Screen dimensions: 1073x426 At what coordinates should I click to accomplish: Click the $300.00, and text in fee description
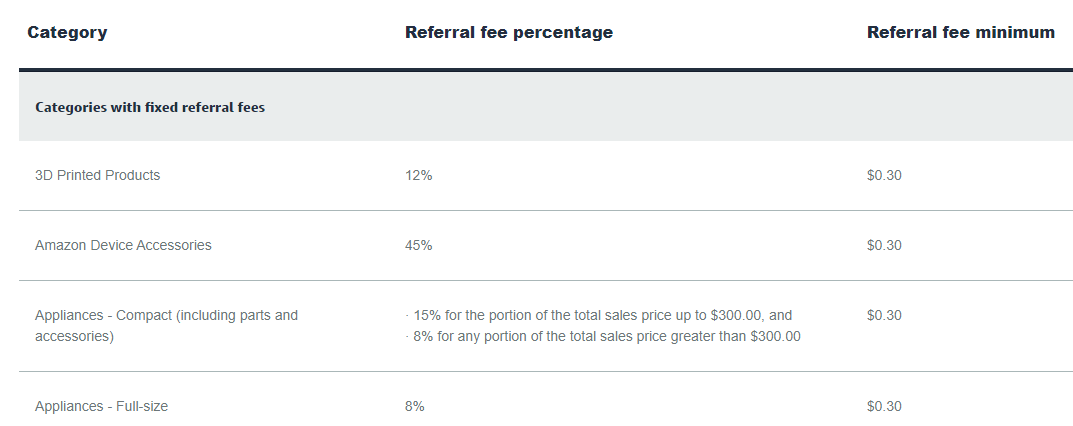(751, 315)
